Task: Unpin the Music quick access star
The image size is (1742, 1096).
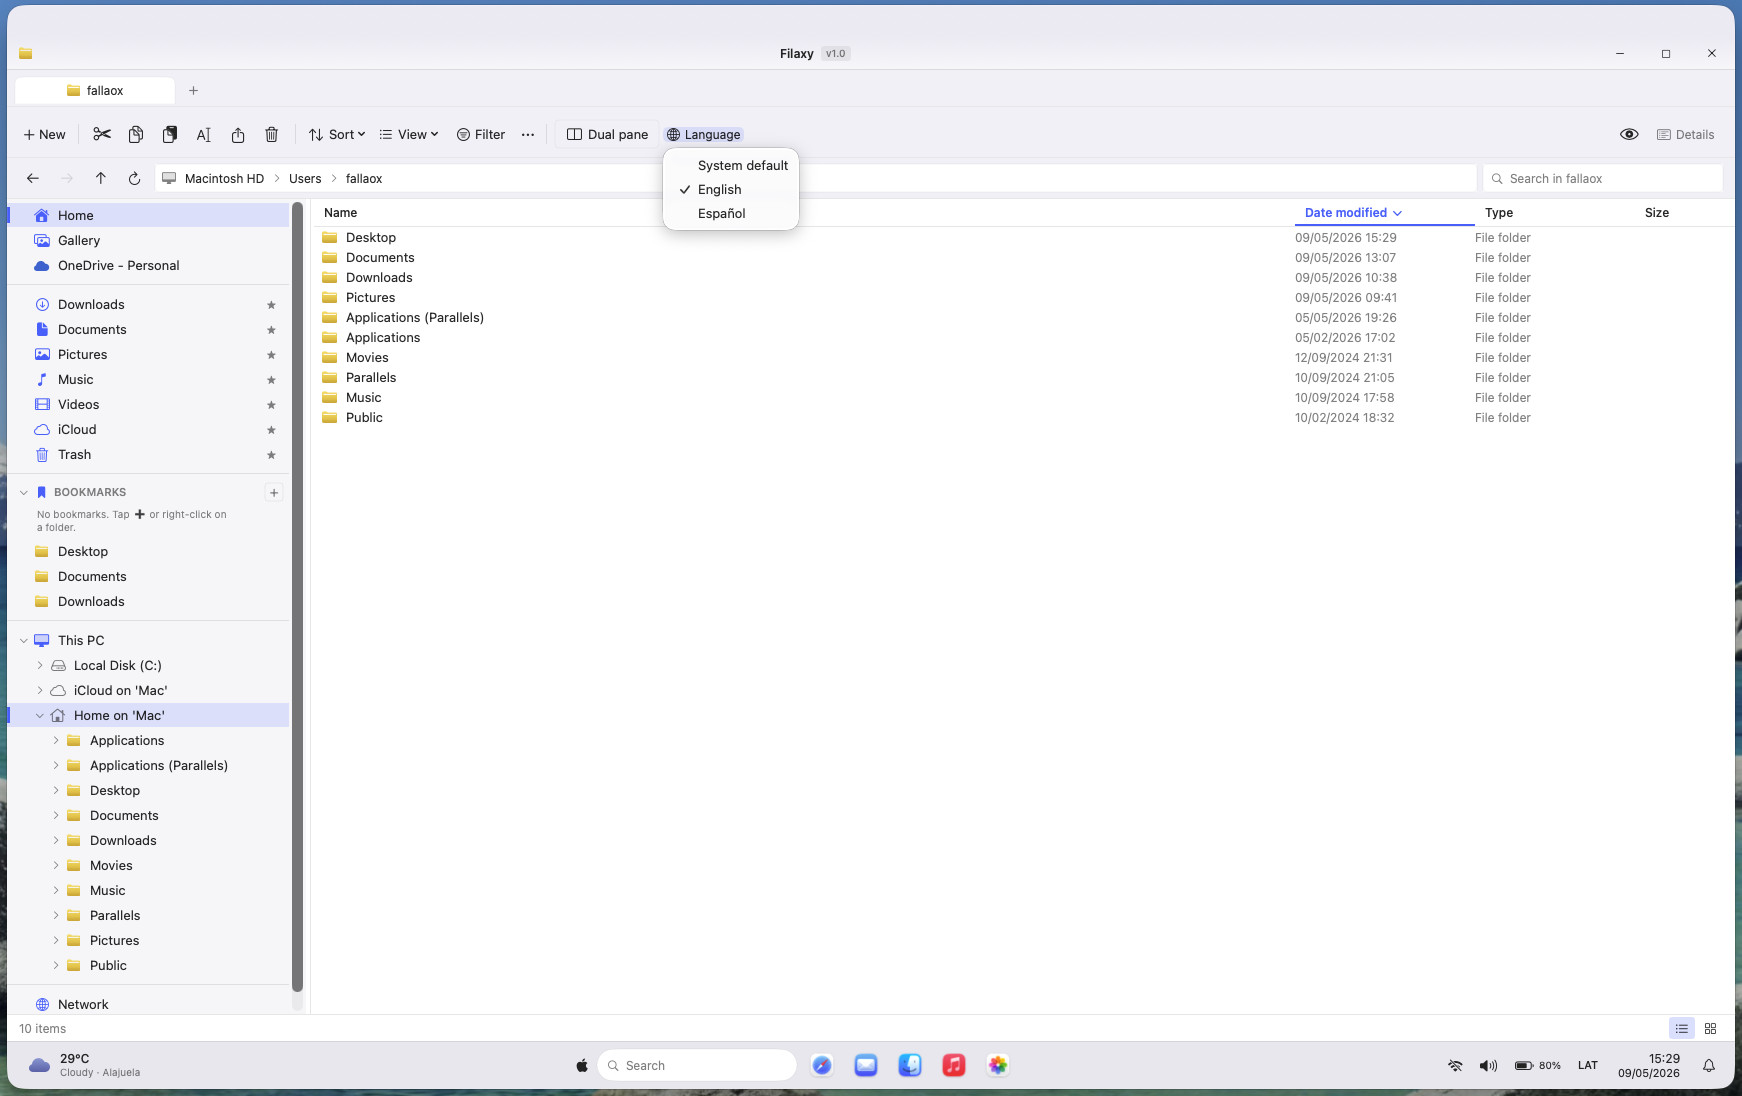Action: click(271, 380)
